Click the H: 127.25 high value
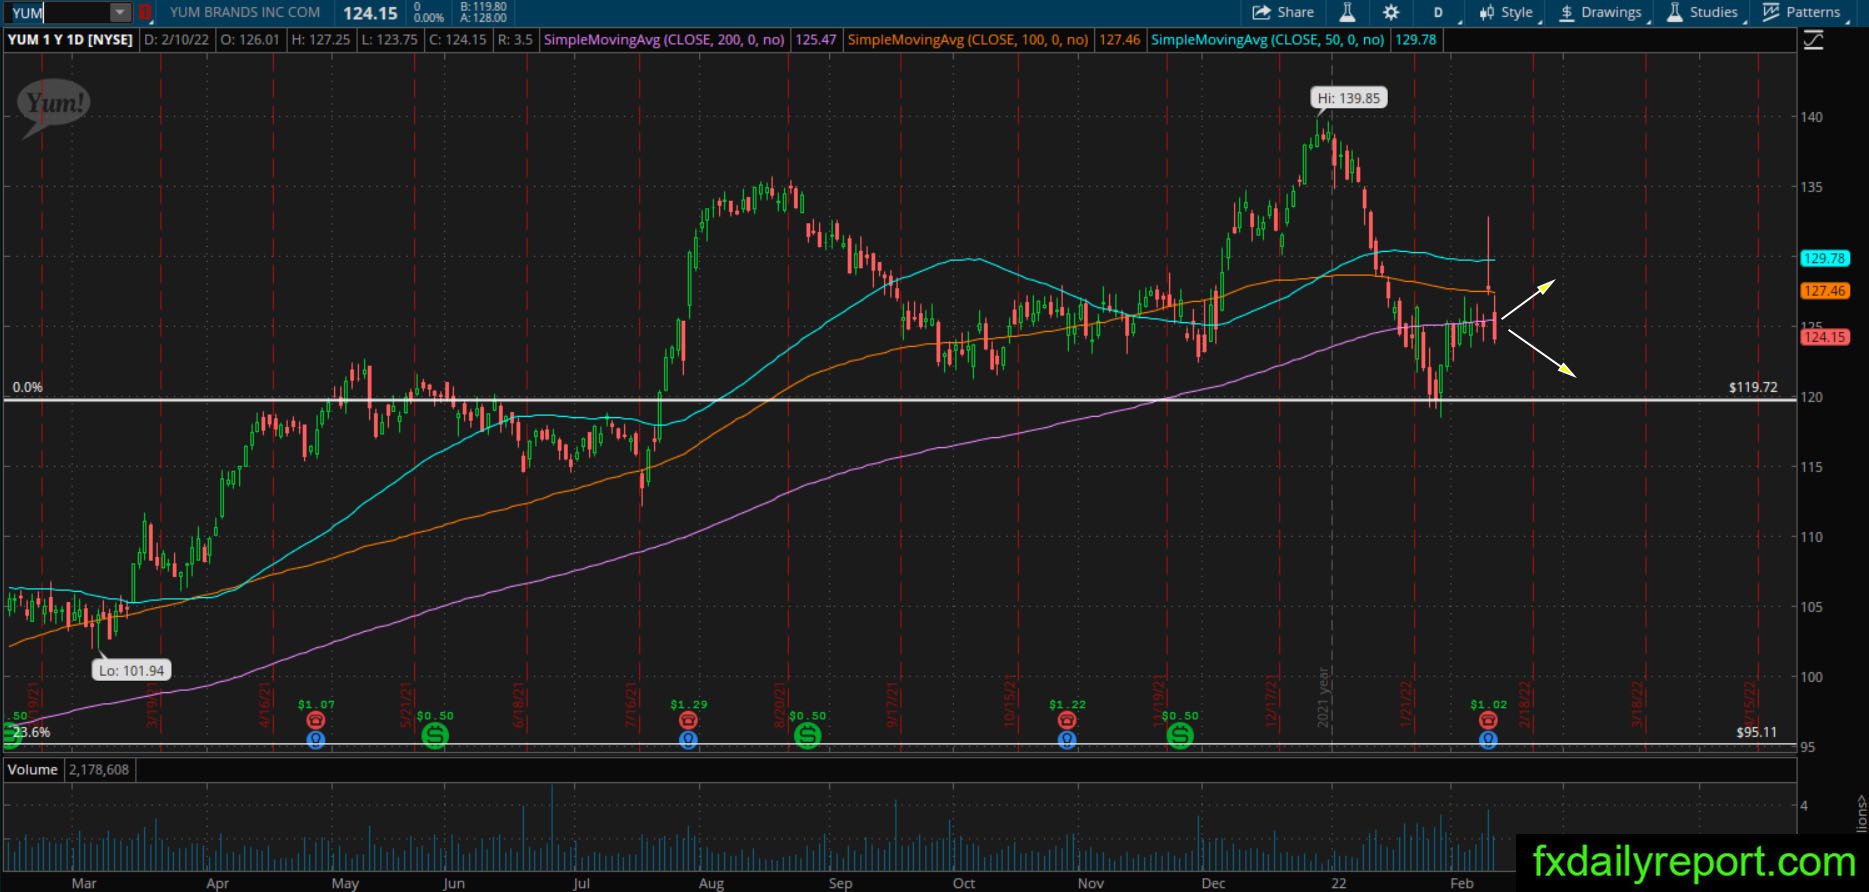The height and width of the screenshot is (892, 1869). pos(321,40)
